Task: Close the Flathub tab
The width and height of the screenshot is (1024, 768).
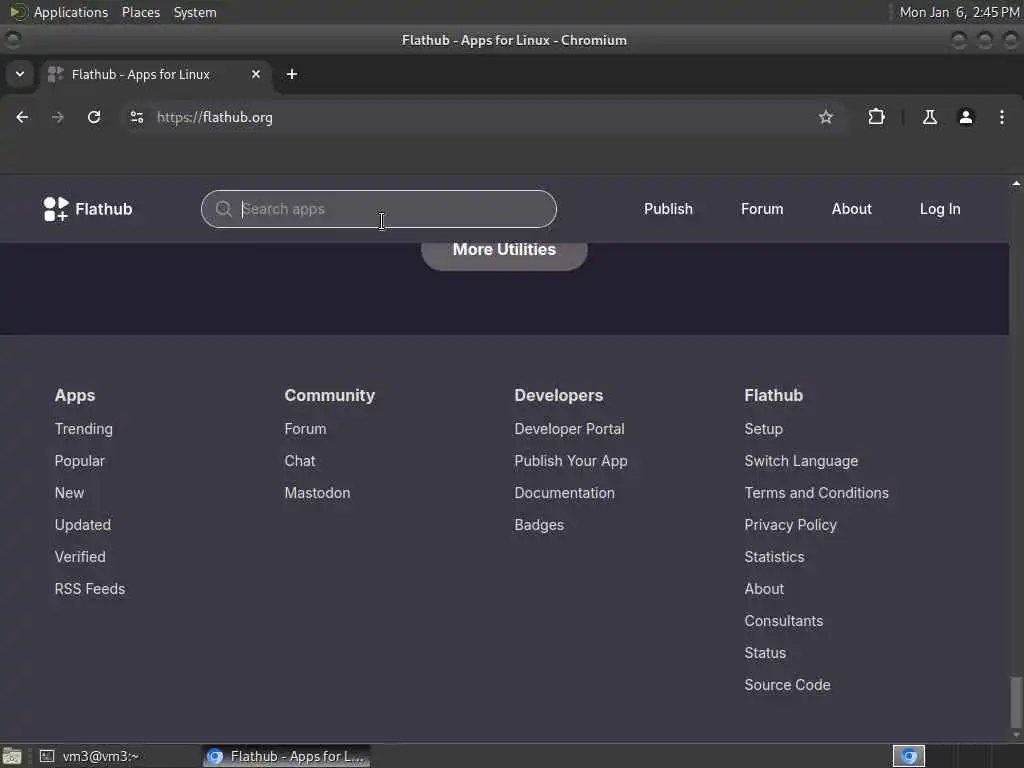Action: point(256,74)
